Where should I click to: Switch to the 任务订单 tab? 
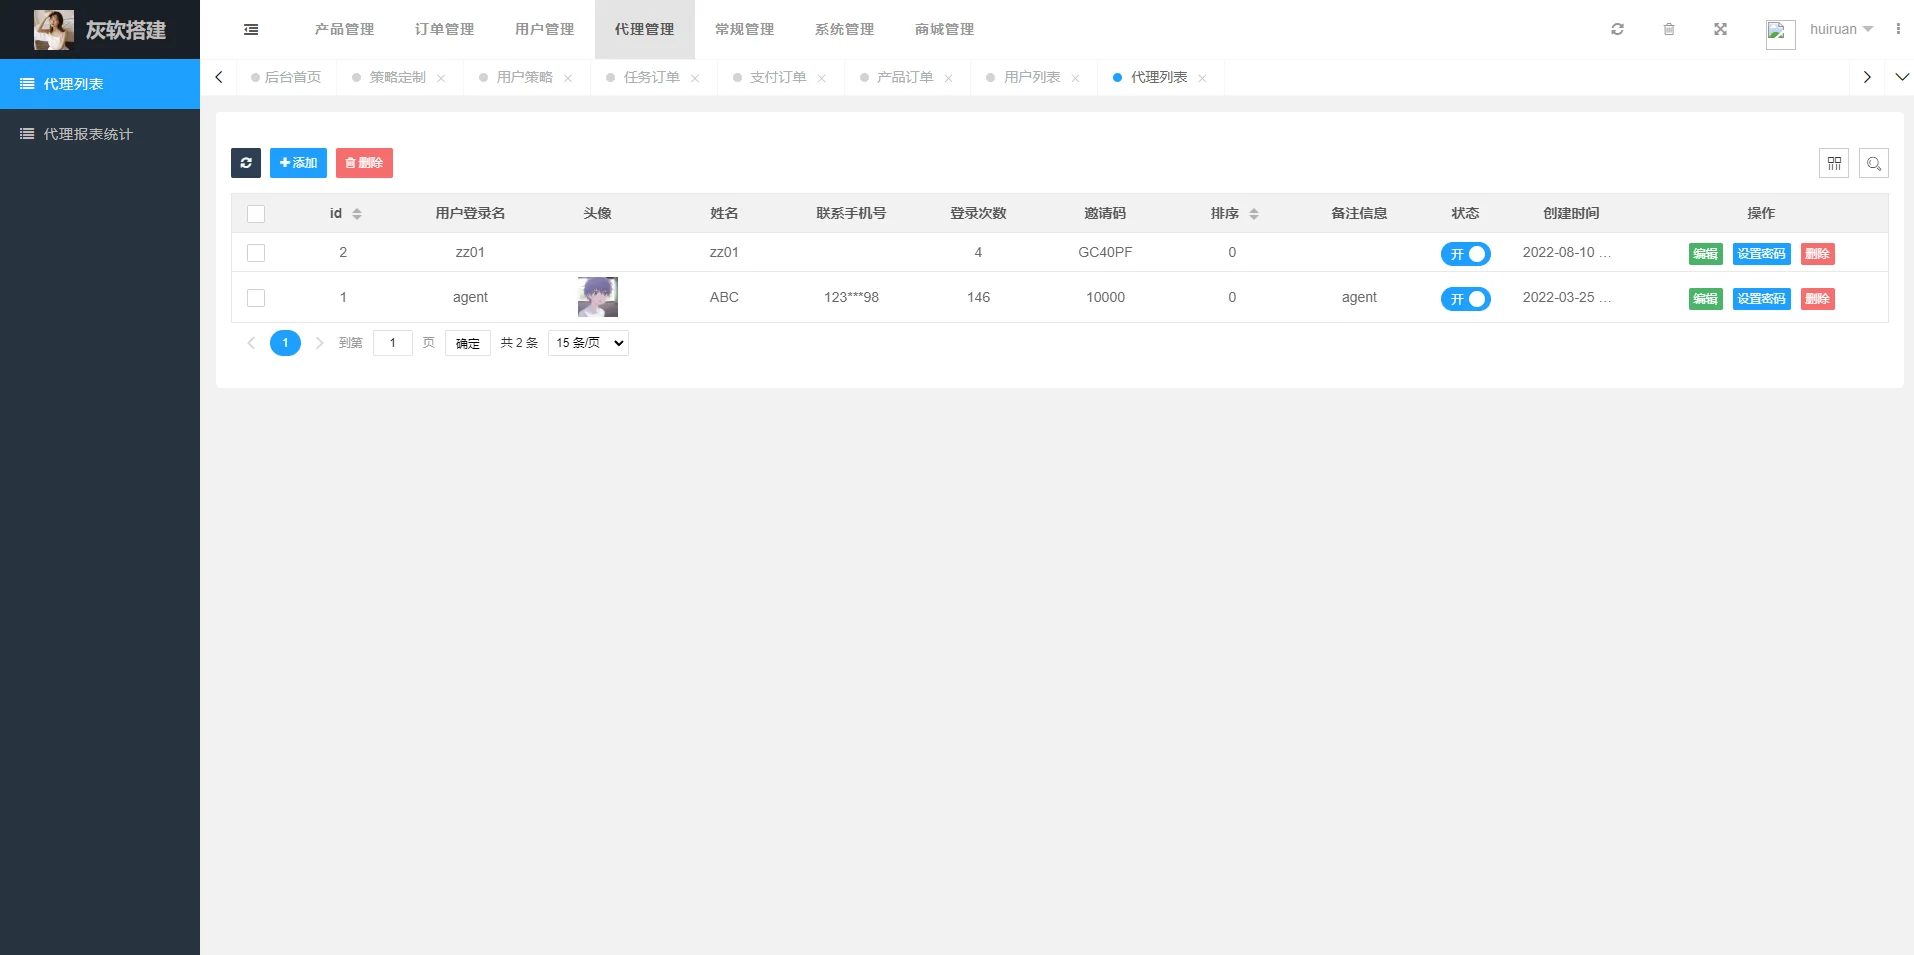651,77
